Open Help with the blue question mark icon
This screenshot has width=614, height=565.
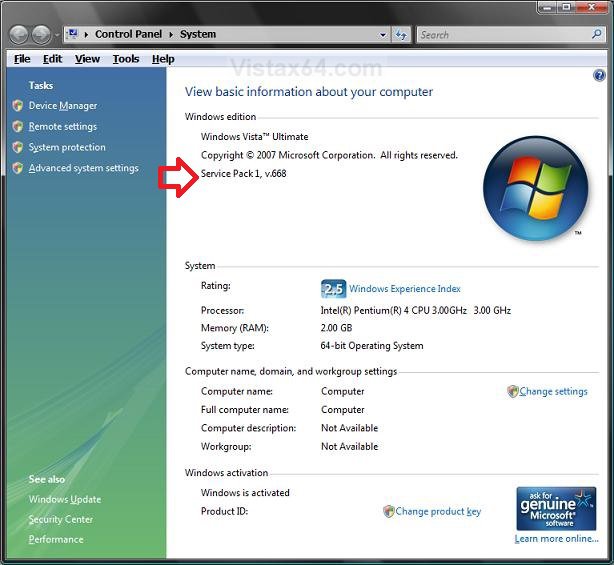pyautogui.click(x=599, y=75)
